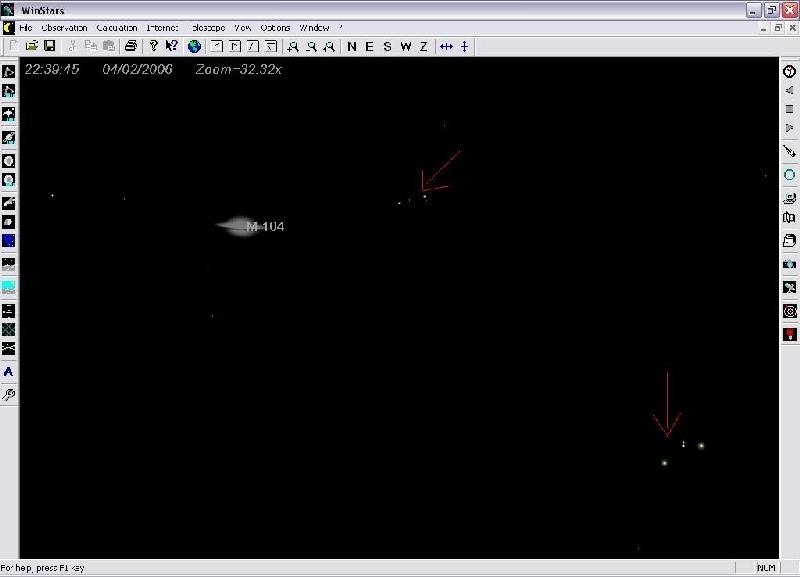Stop time animation square button
This screenshot has width=800, height=577.
click(x=790, y=109)
